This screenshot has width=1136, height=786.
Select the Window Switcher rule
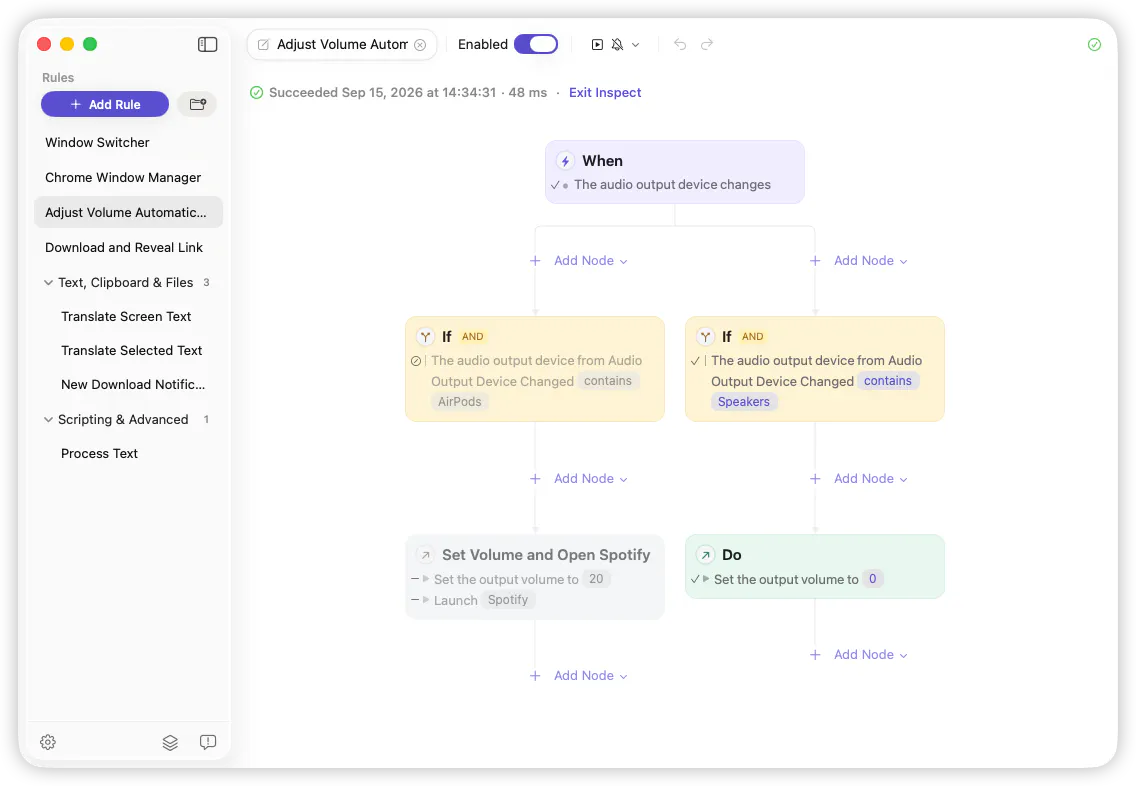(x=128, y=143)
